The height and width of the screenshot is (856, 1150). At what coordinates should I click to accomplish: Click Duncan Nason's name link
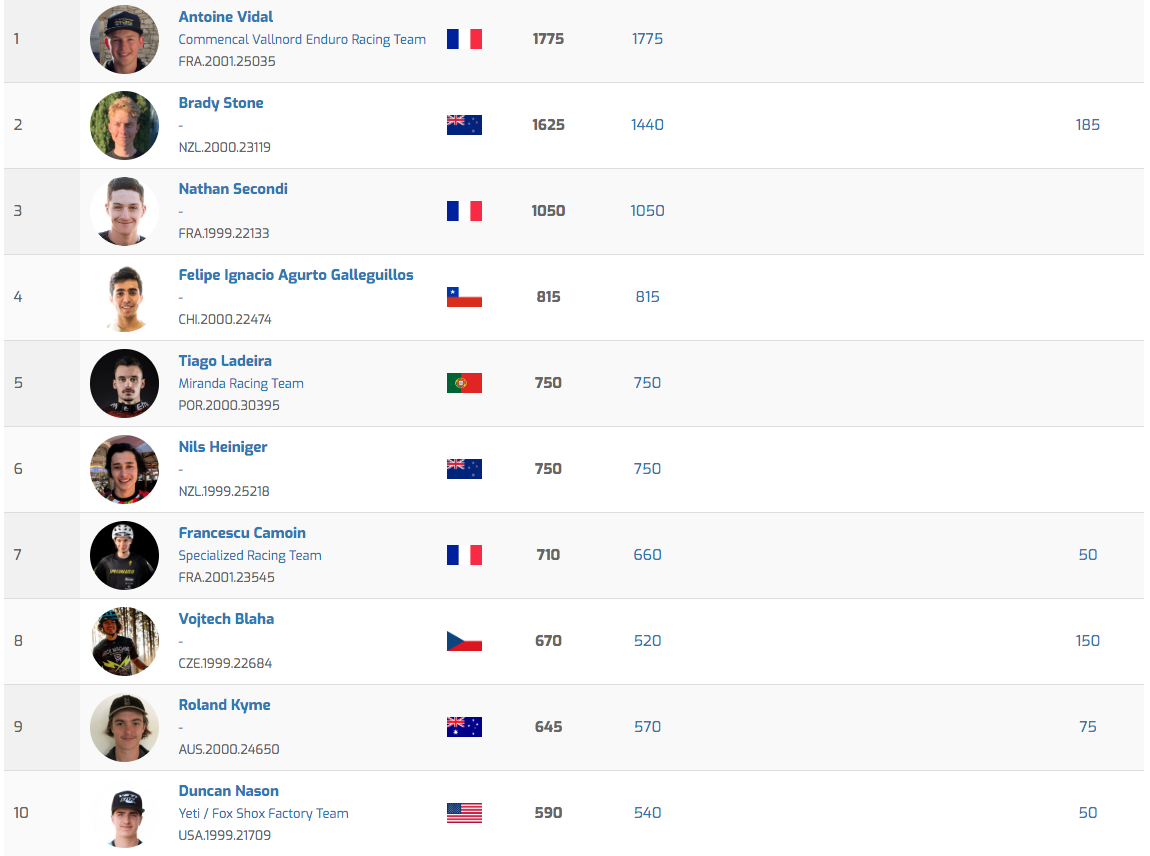[x=228, y=791]
